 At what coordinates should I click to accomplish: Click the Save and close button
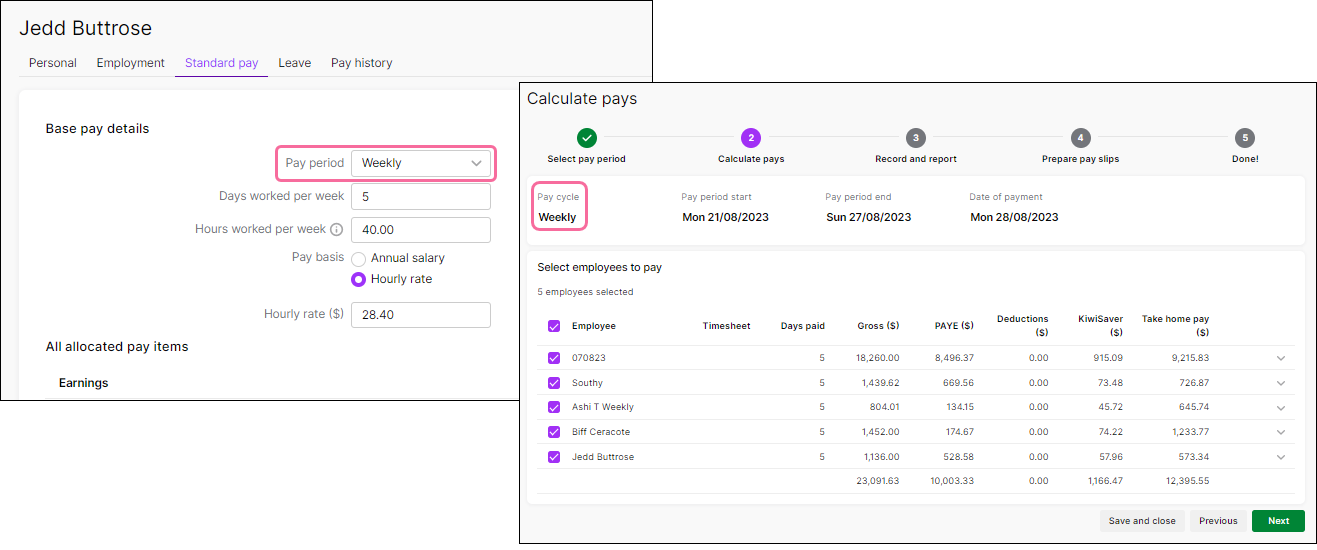1142,521
